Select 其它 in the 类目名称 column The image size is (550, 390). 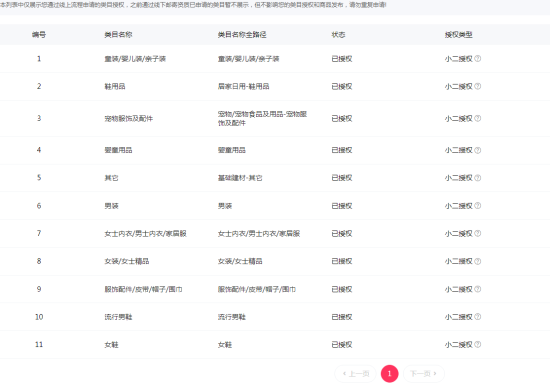111,178
